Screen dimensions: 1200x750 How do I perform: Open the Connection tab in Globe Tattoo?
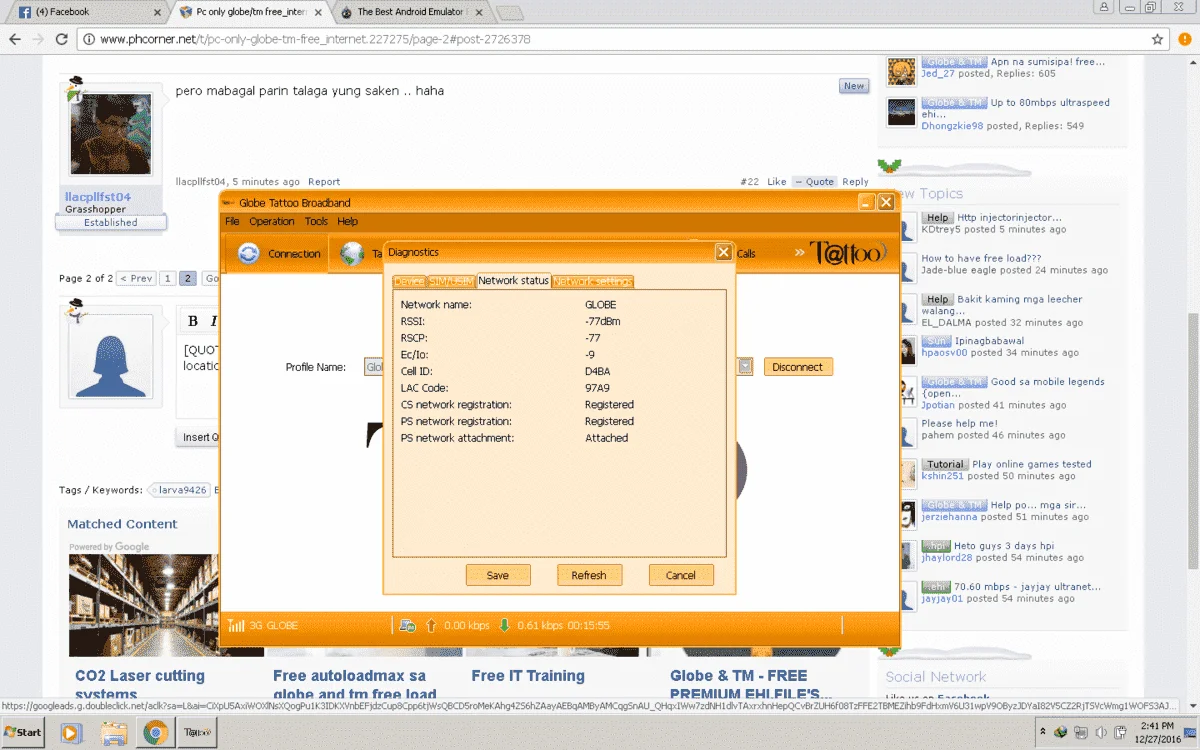click(x=279, y=254)
